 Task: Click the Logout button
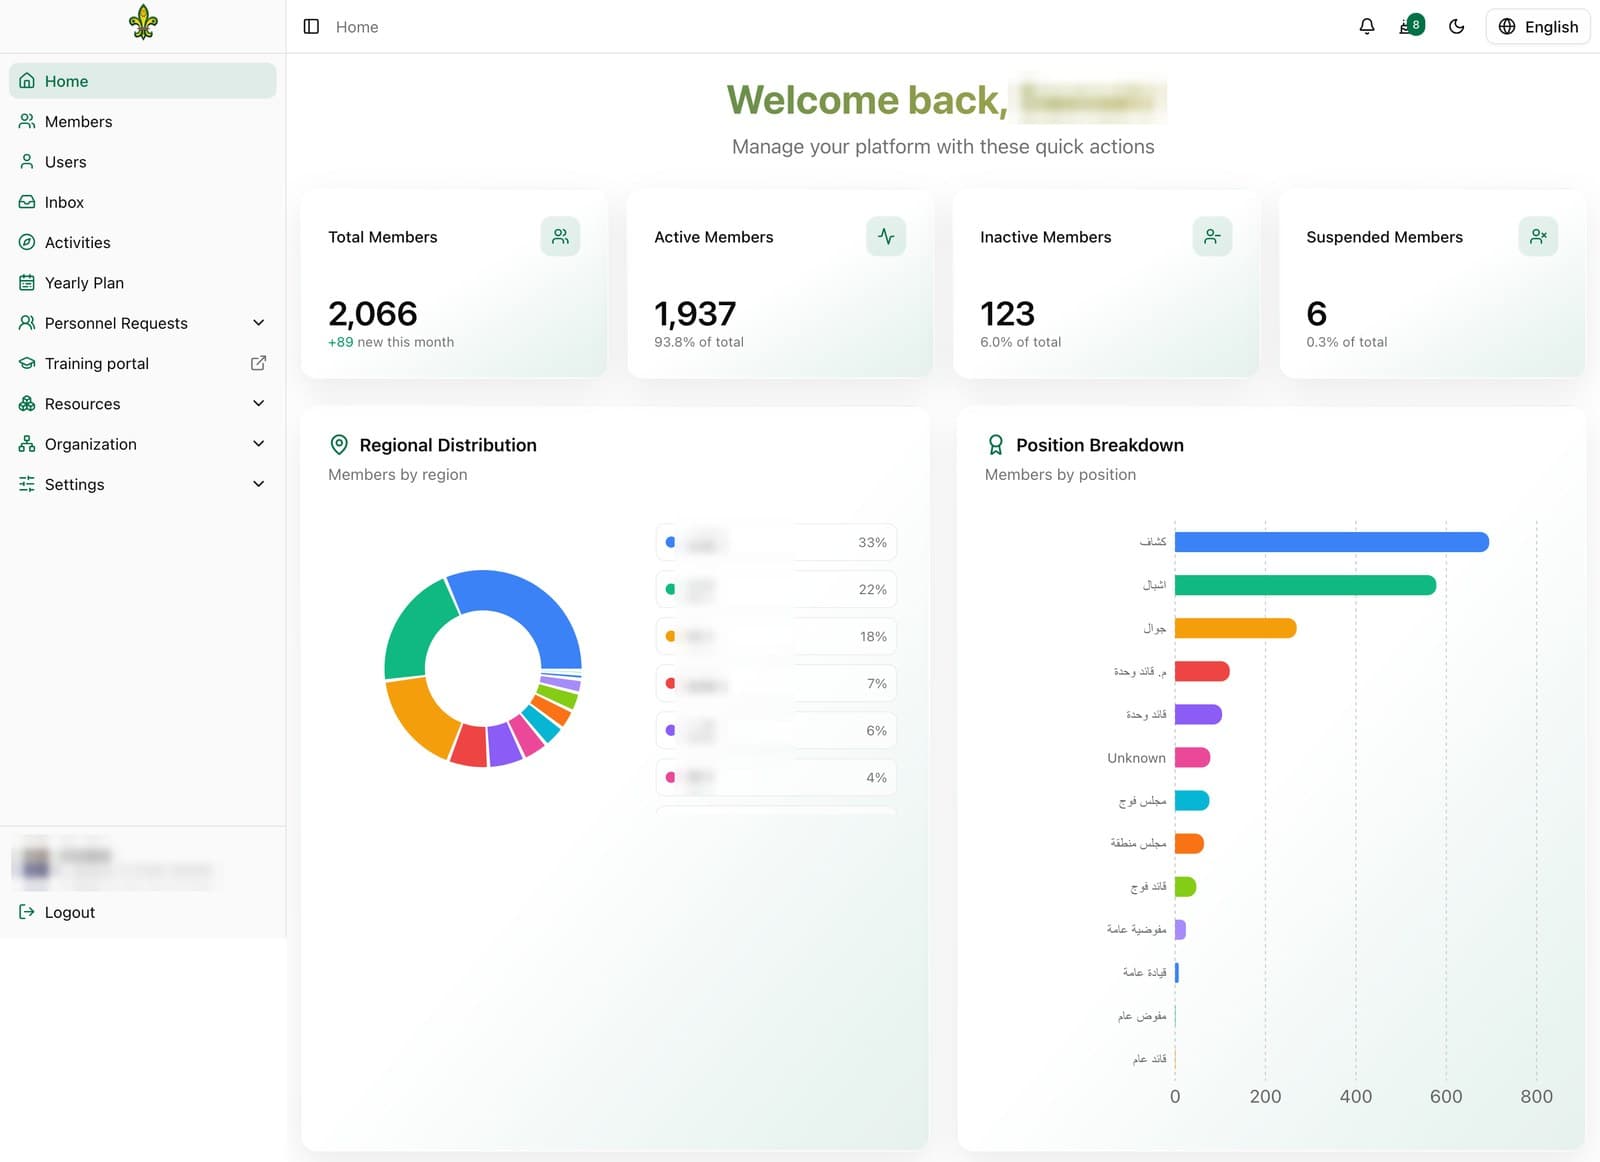pos(143,912)
